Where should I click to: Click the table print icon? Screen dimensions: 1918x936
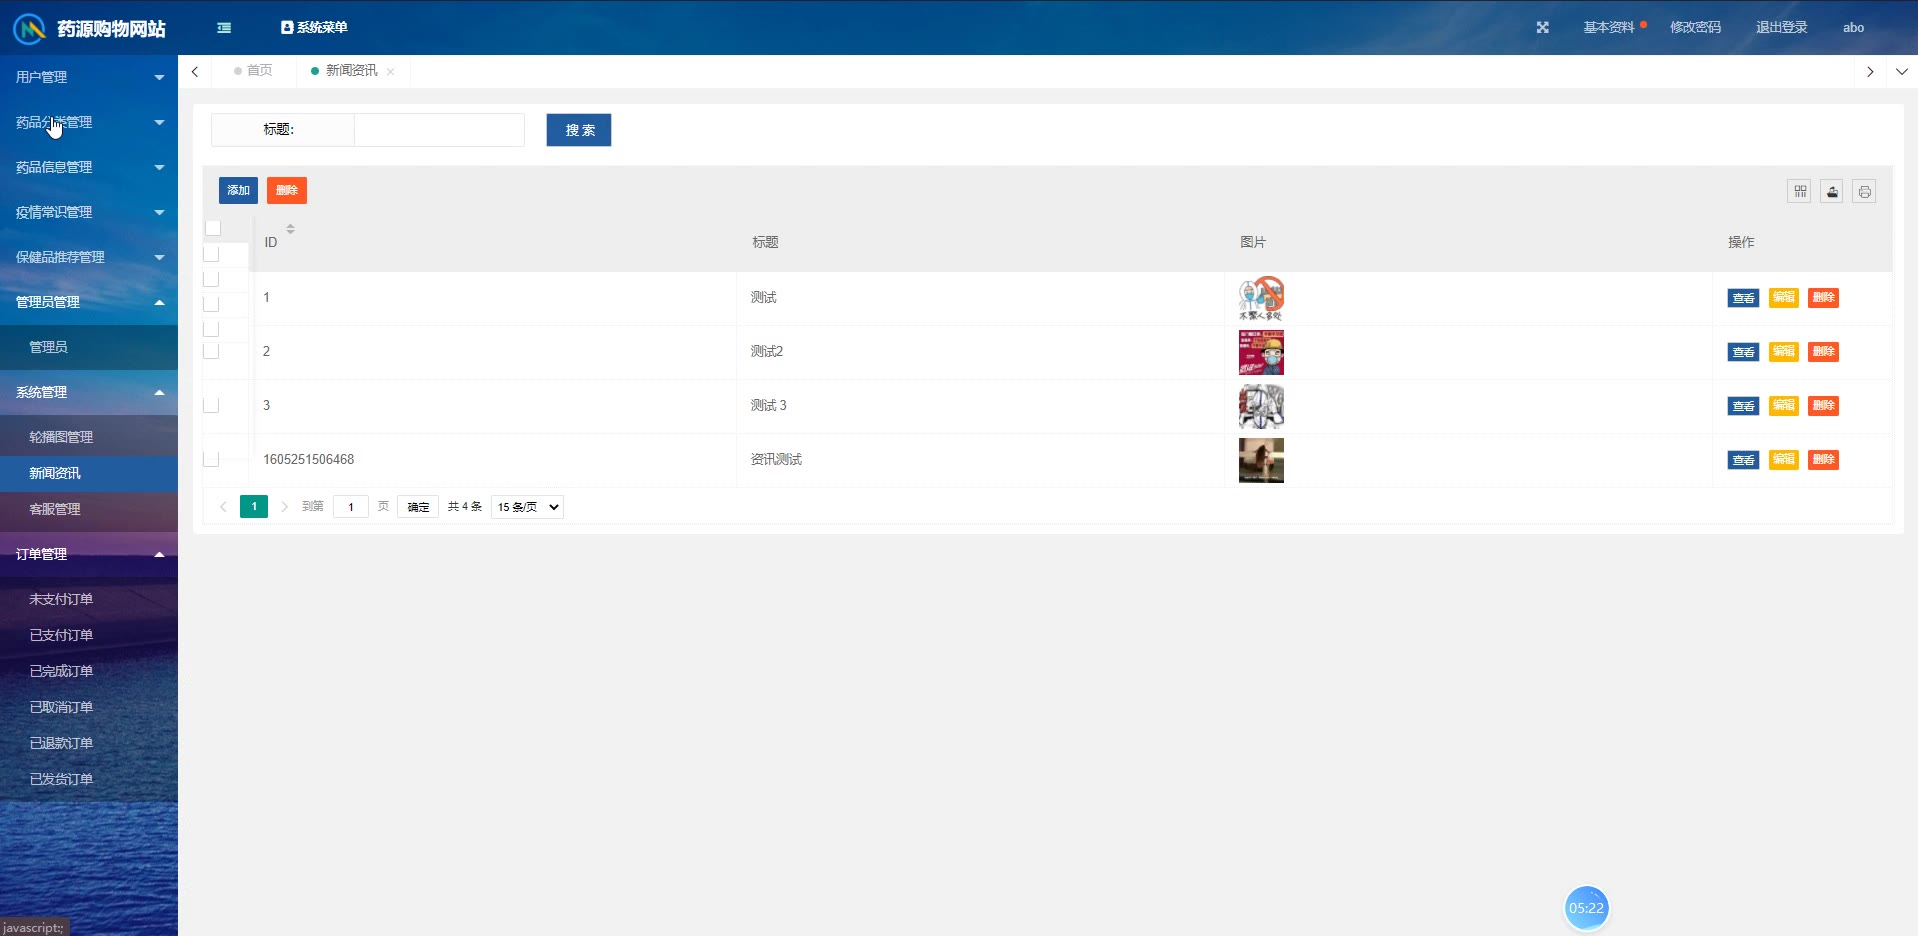pyautogui.click(x=1864, y=192)
